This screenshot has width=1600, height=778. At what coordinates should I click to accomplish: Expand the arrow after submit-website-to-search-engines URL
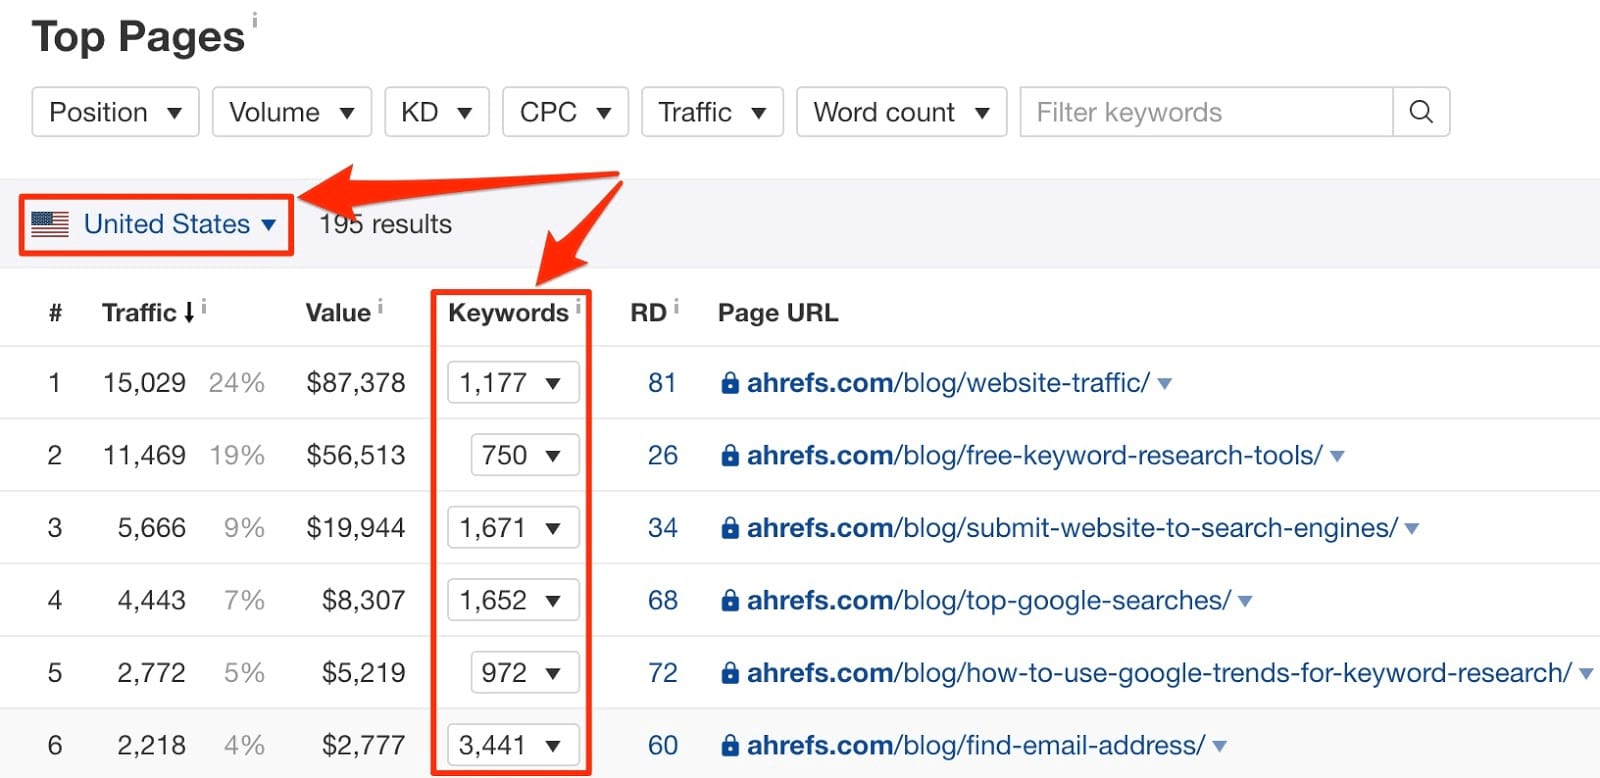(x=1412, y=529)
